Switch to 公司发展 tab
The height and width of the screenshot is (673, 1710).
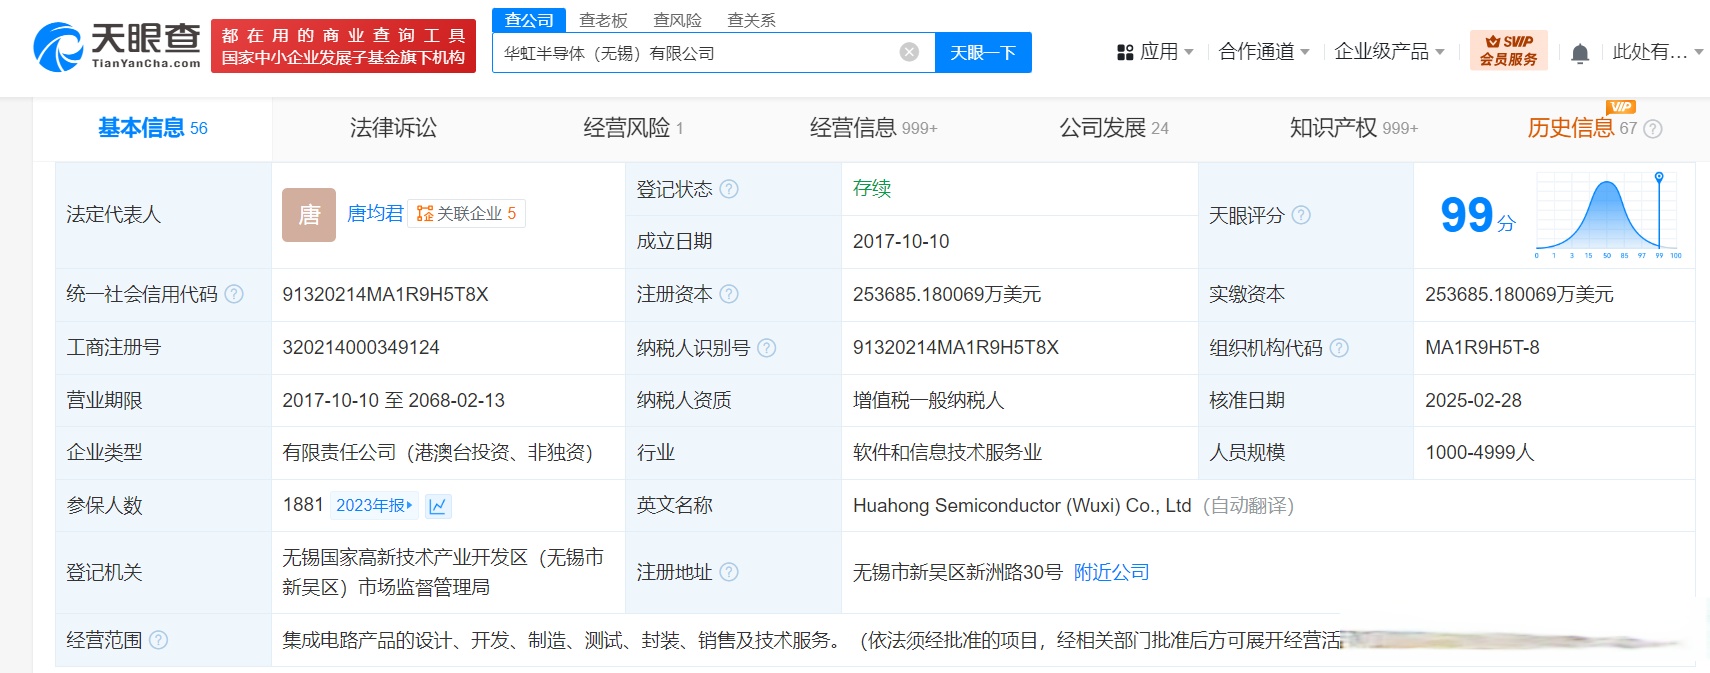coord(1114,128)
